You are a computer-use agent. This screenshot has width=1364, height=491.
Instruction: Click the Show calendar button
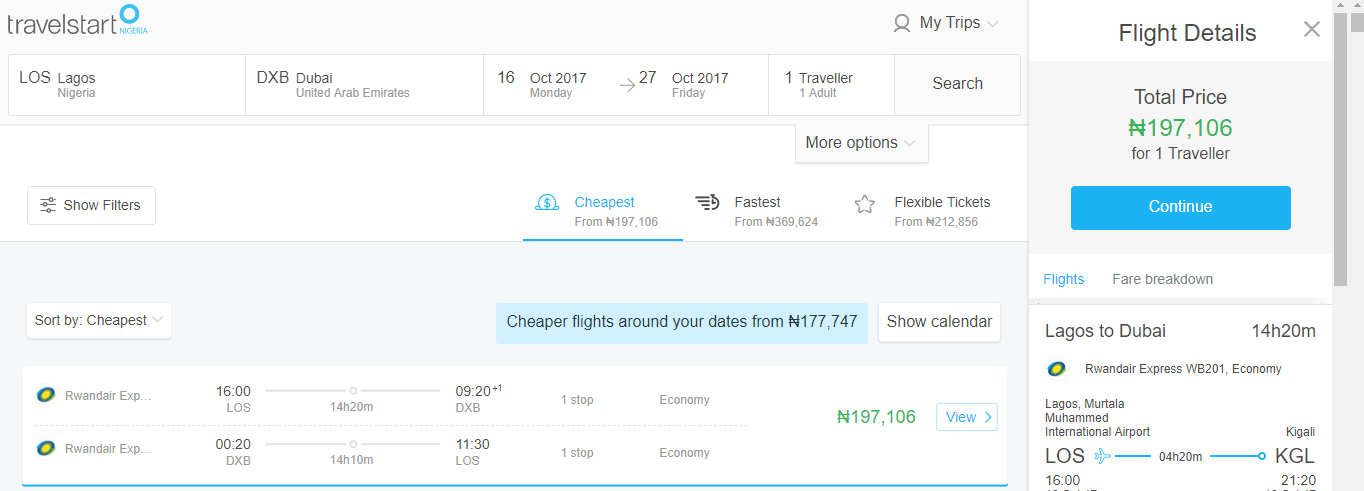pyautogui.click(x=939, y=322)
